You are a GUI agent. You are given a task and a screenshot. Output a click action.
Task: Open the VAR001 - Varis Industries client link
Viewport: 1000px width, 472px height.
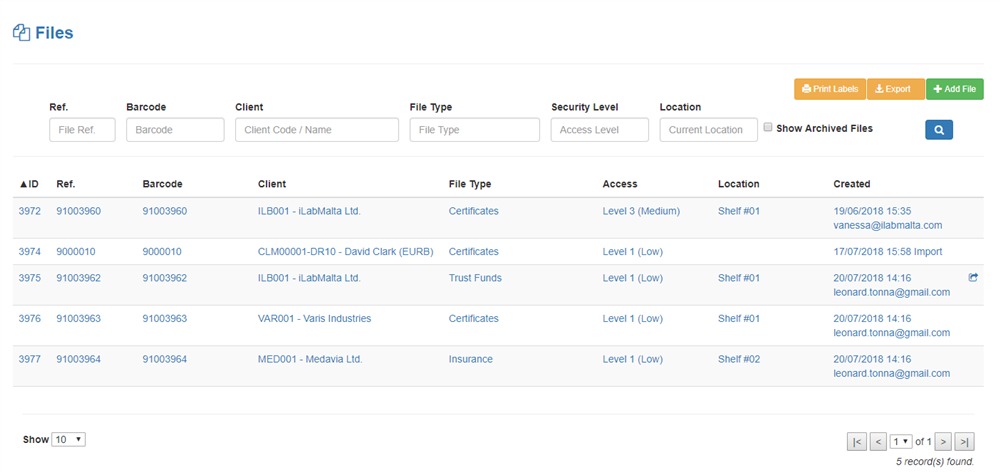point(314,318)
